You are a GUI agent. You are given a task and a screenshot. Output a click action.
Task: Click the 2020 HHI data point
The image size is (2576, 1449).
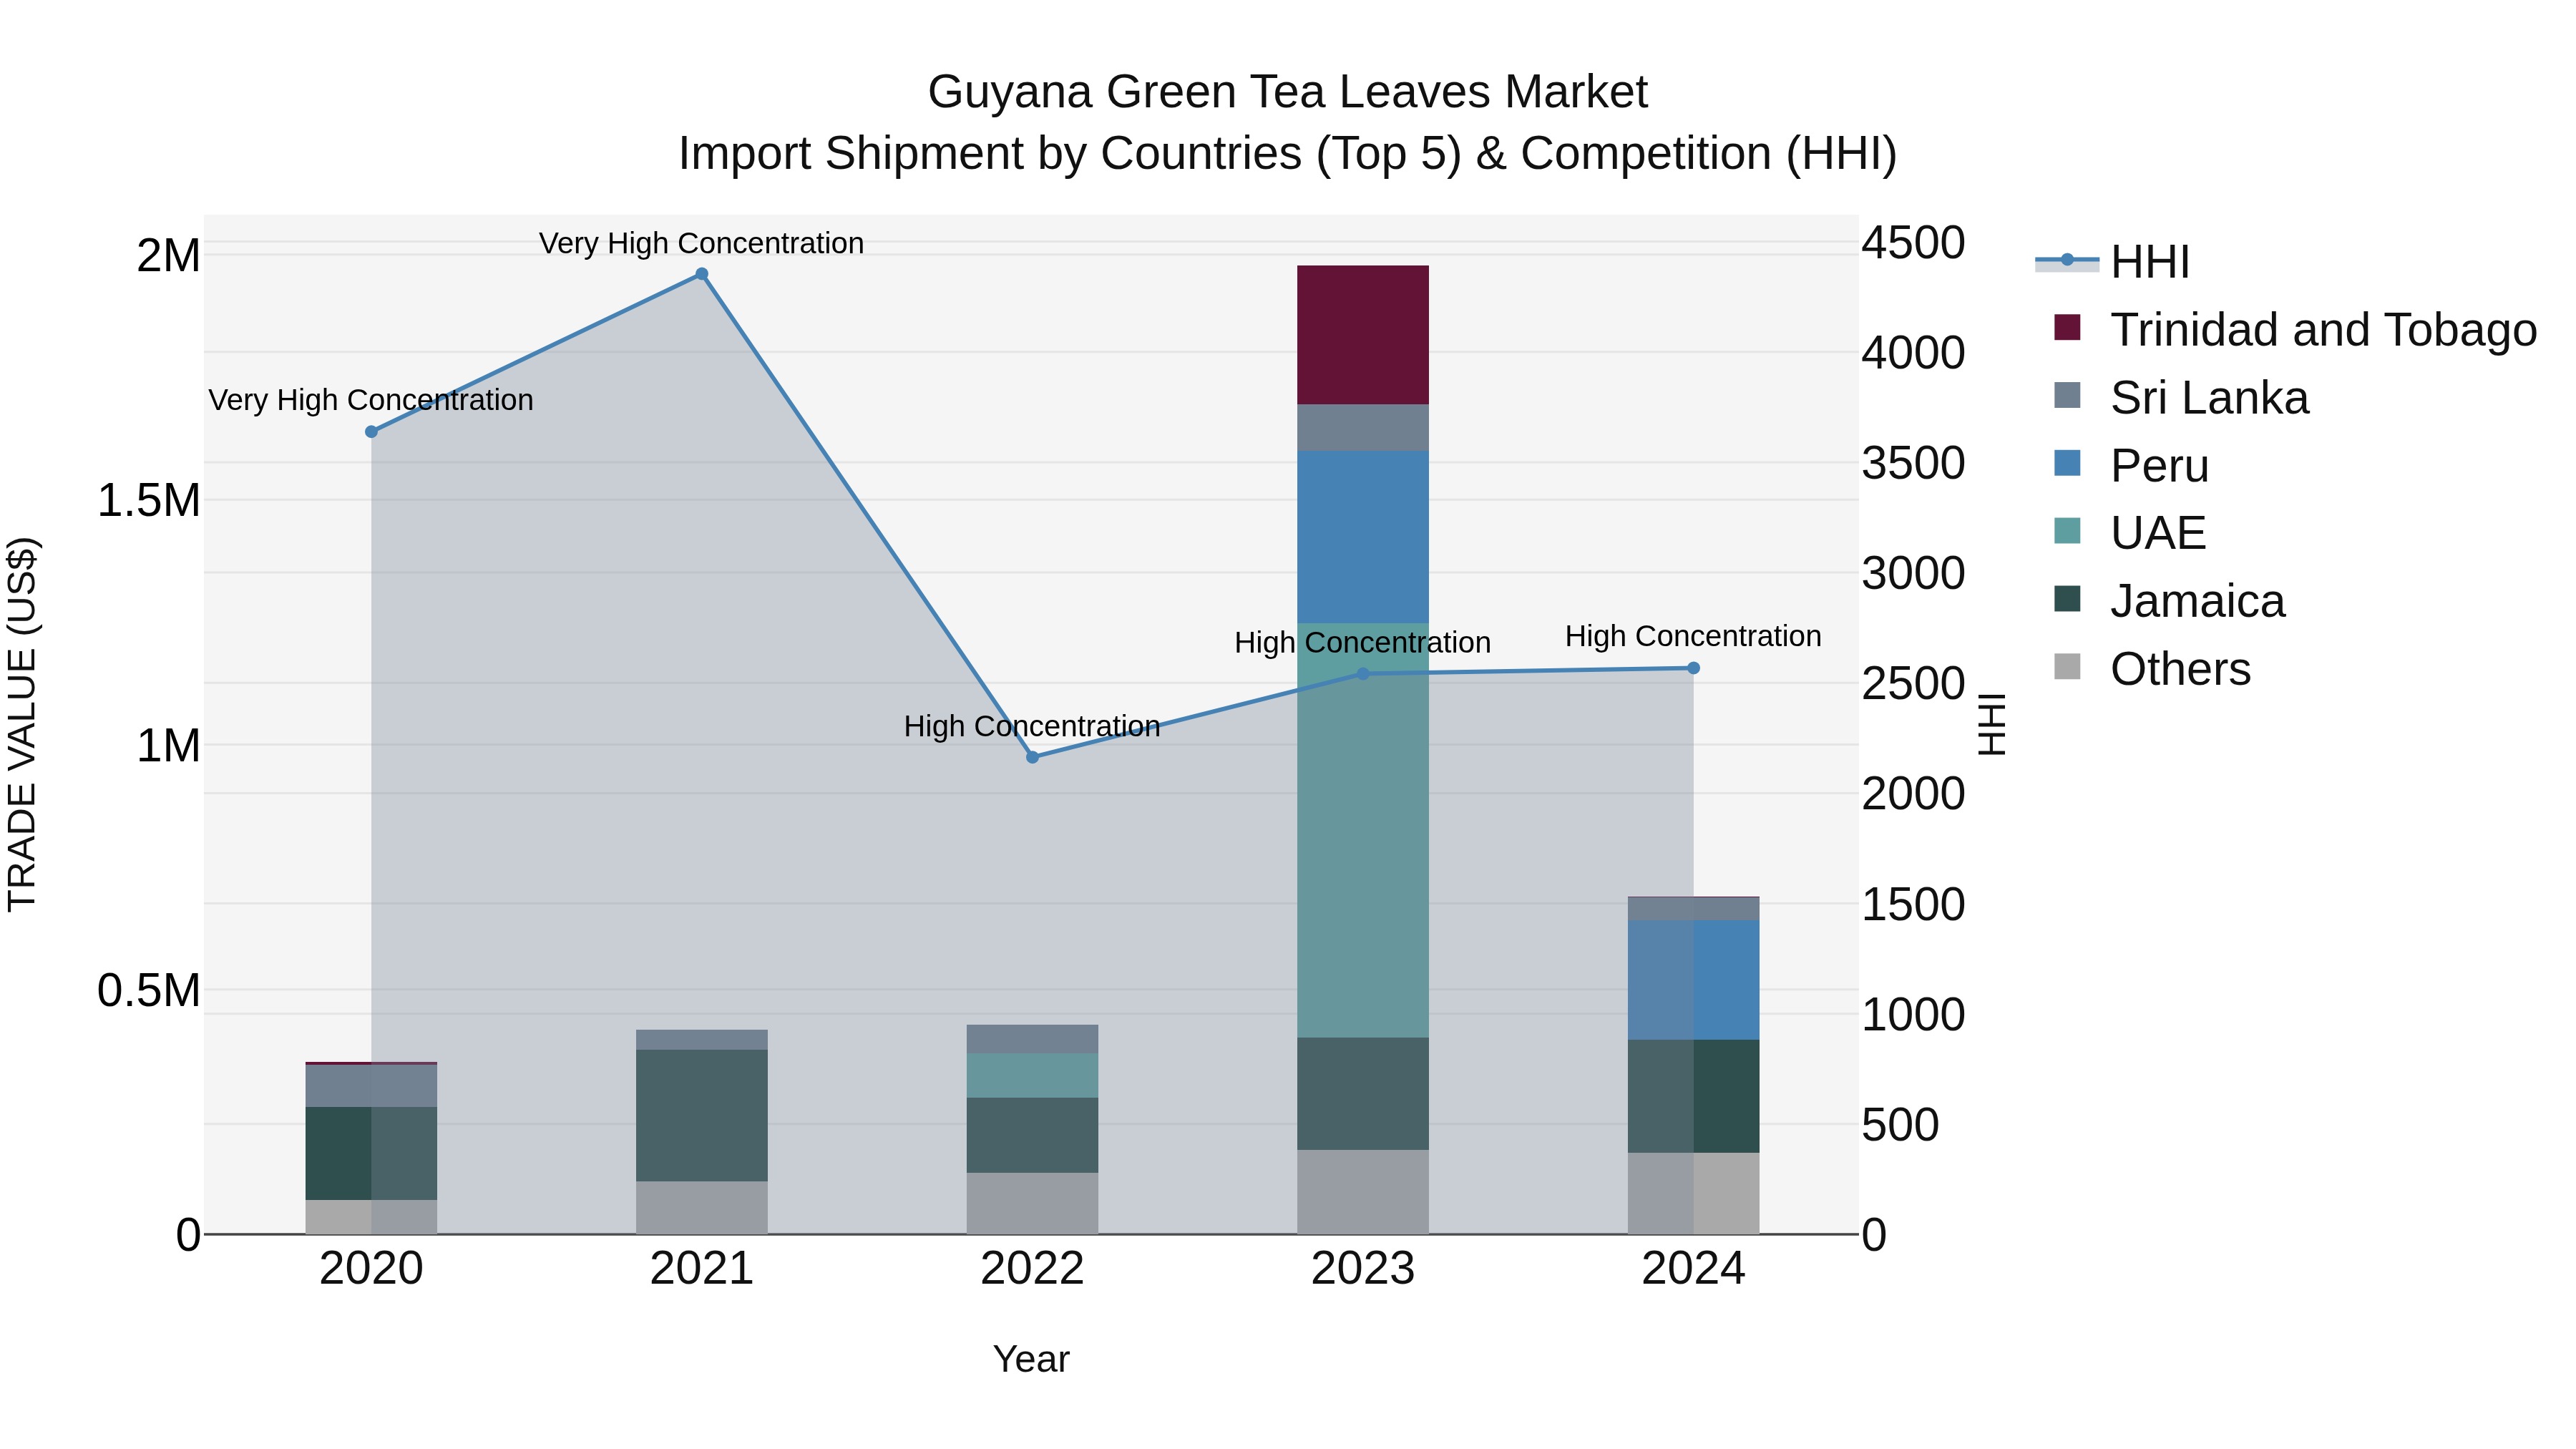point(371,432)
